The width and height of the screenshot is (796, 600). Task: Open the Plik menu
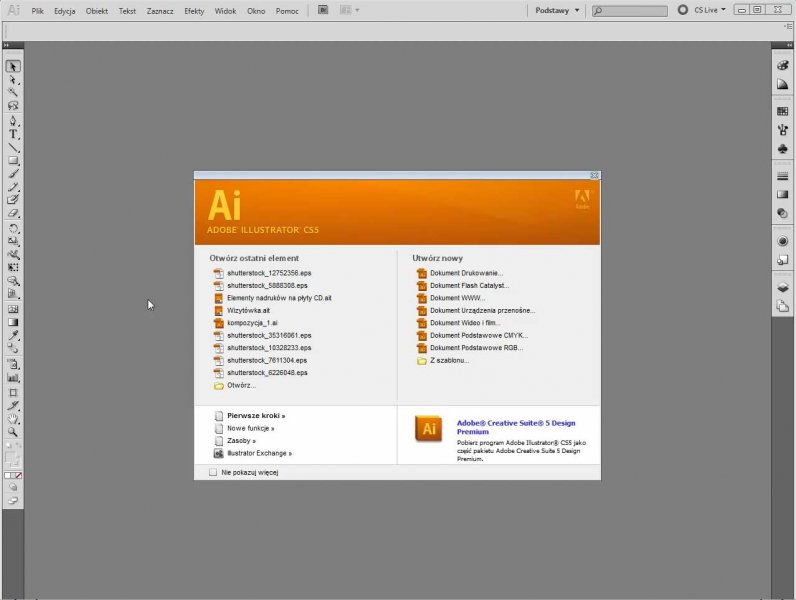pyautogui.click(x=37, y=10)
